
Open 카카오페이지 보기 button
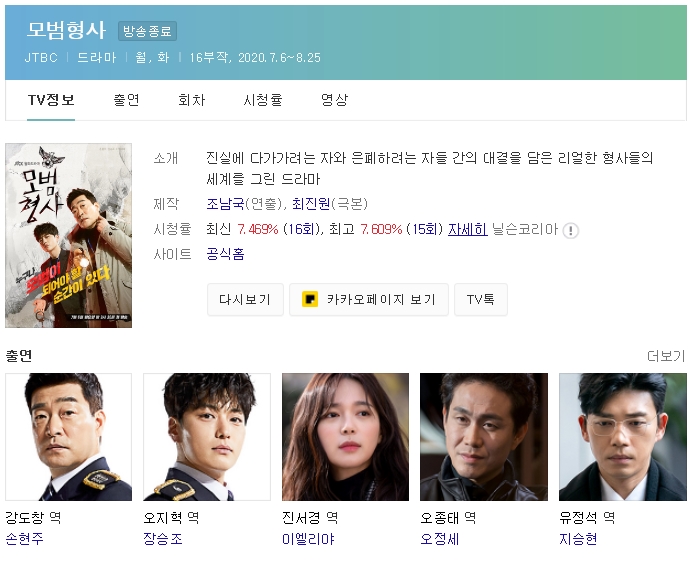pos(369,300)
